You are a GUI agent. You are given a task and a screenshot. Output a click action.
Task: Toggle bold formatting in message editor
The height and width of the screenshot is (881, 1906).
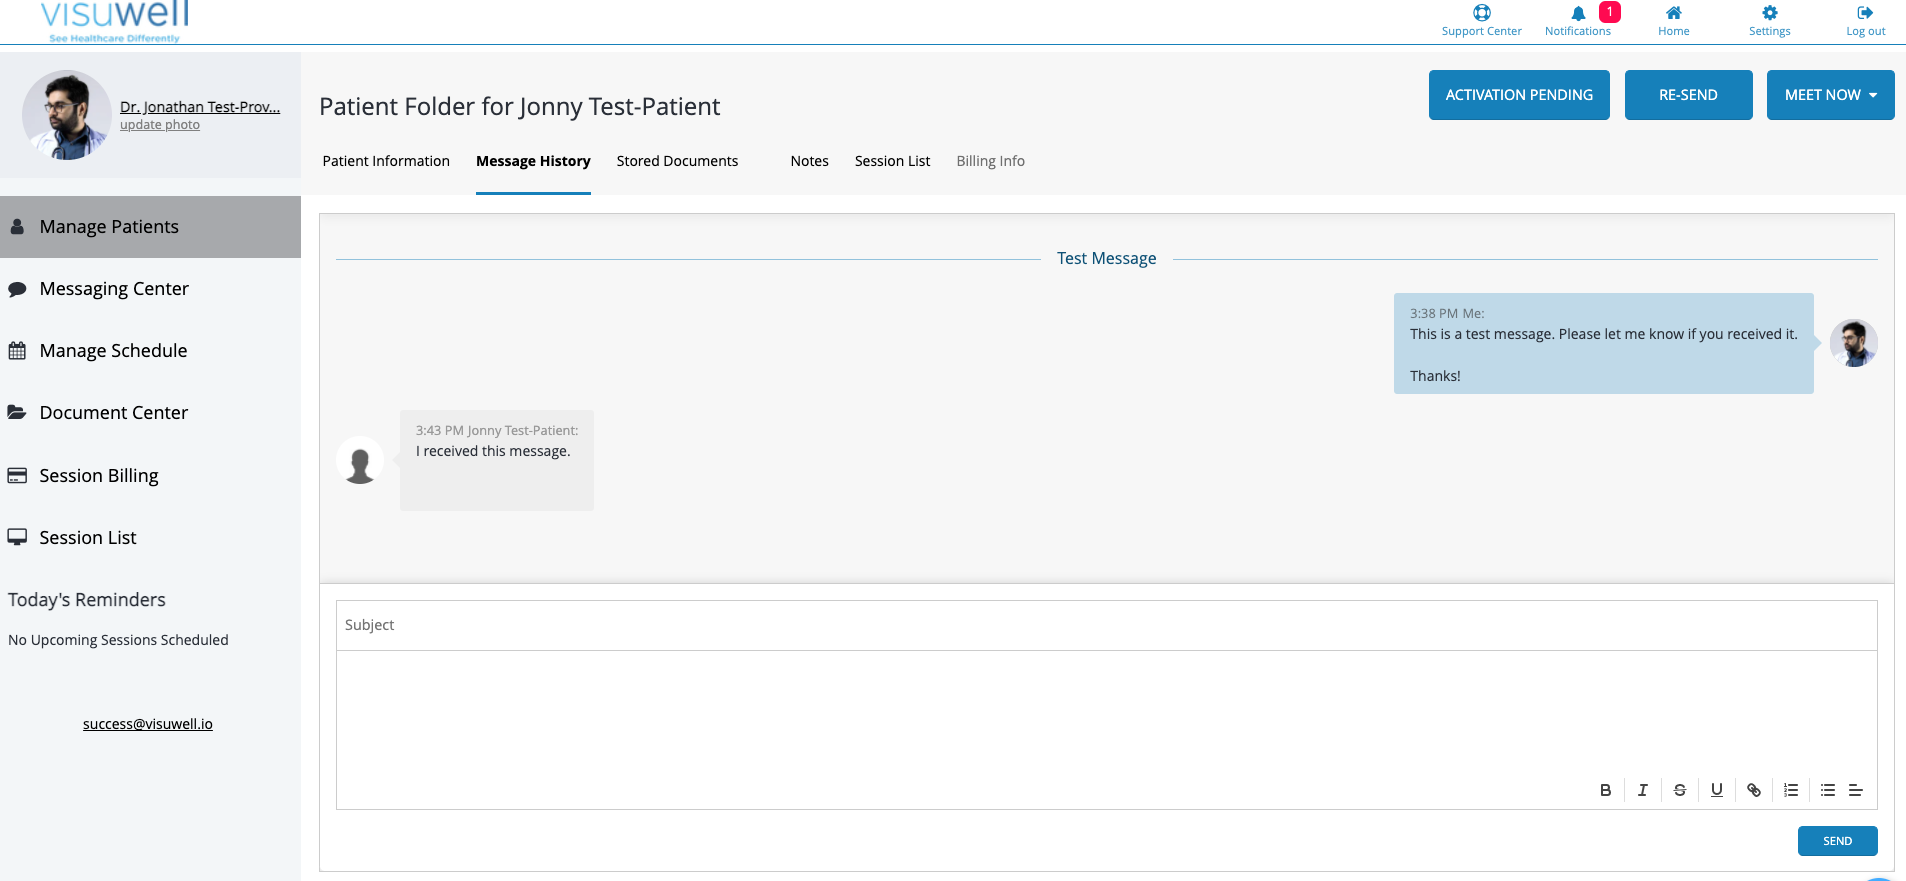coord(1605,790)
